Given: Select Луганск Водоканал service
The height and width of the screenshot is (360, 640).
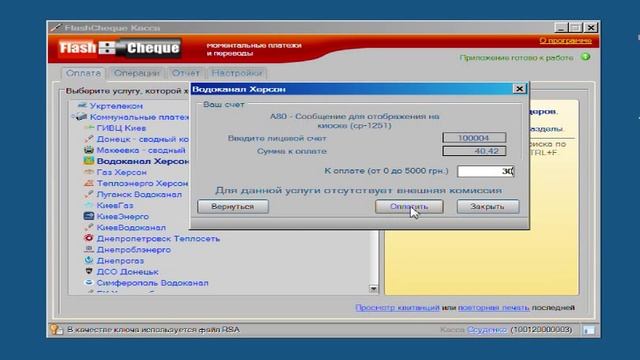Looking at the screenshot, I should (139, 194).
